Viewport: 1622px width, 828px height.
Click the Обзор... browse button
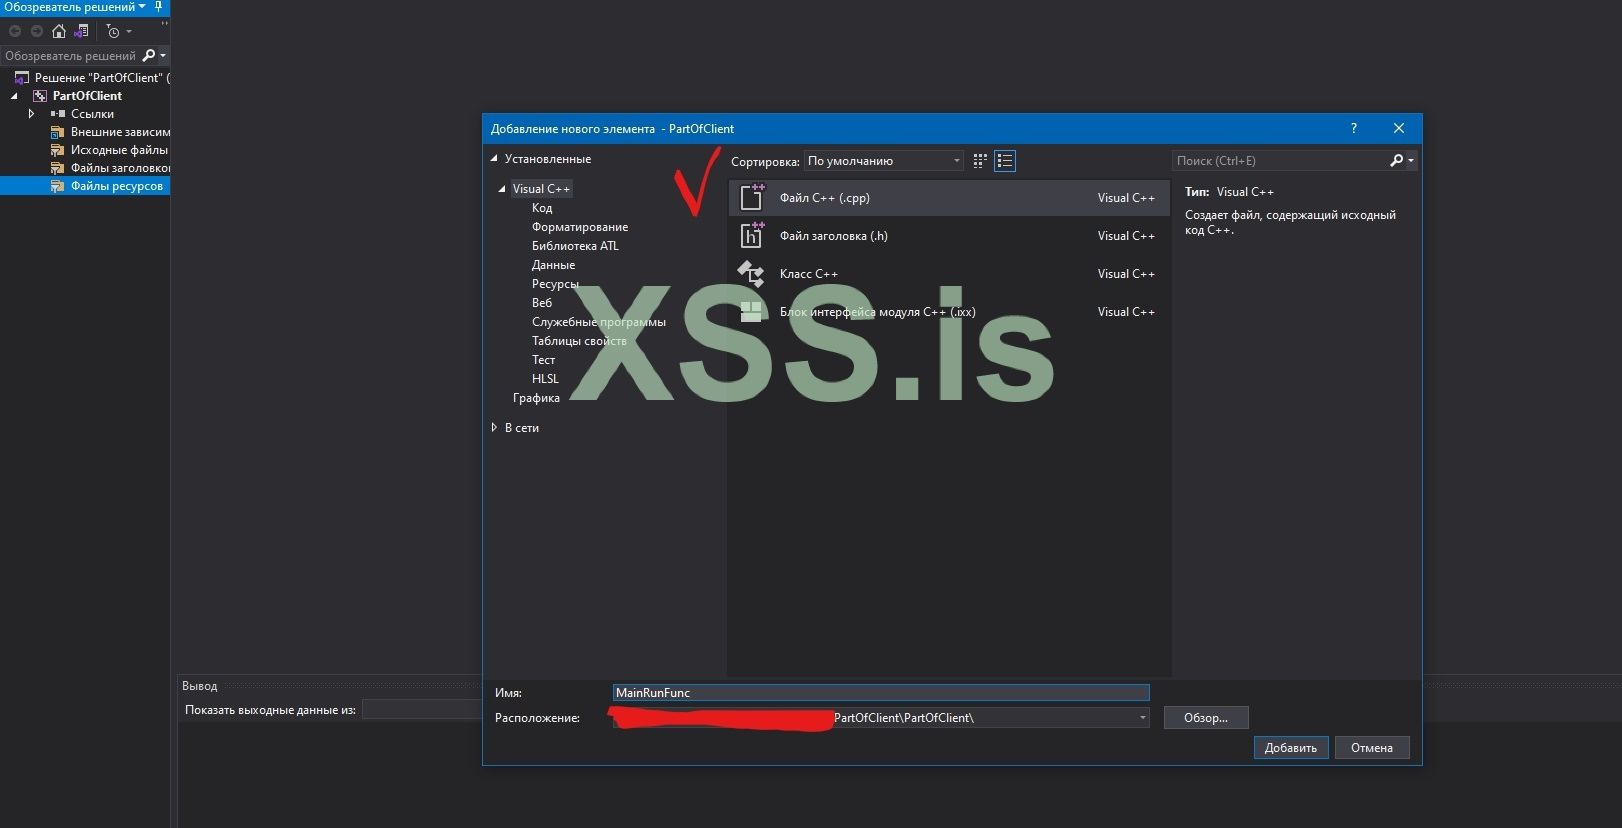point(1206,718)
